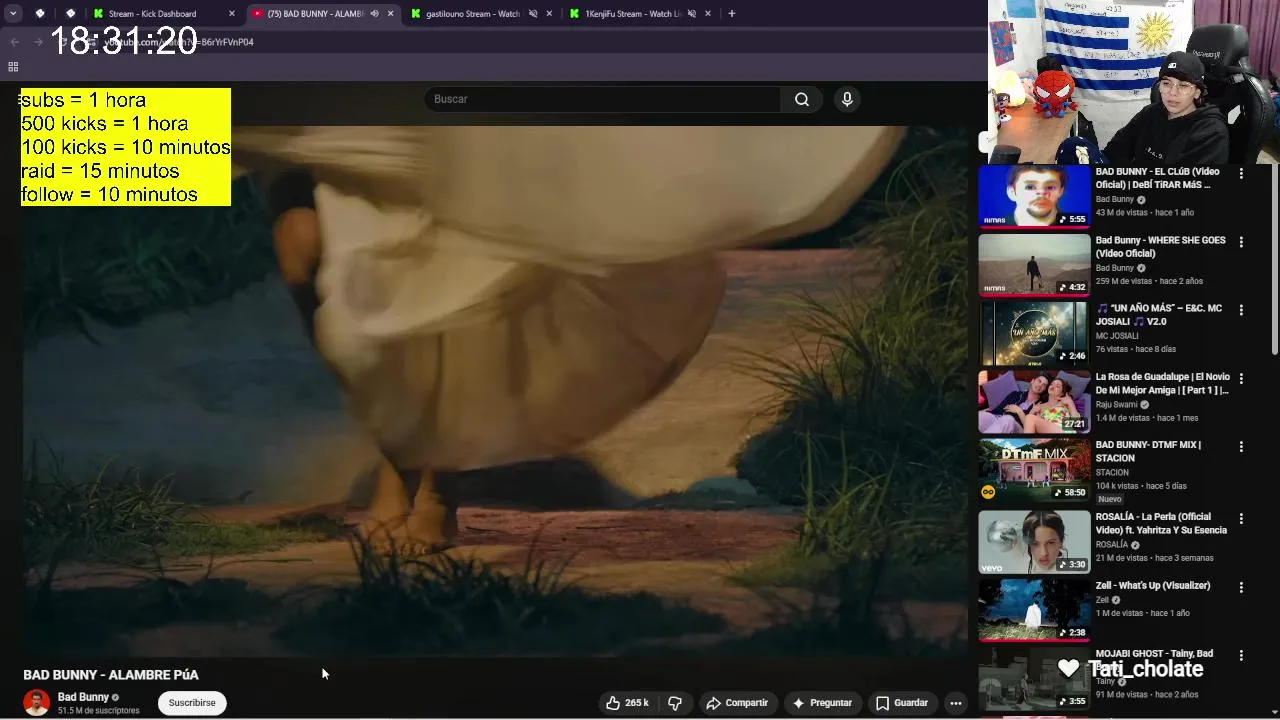Like the video showing 265 k

627,703
